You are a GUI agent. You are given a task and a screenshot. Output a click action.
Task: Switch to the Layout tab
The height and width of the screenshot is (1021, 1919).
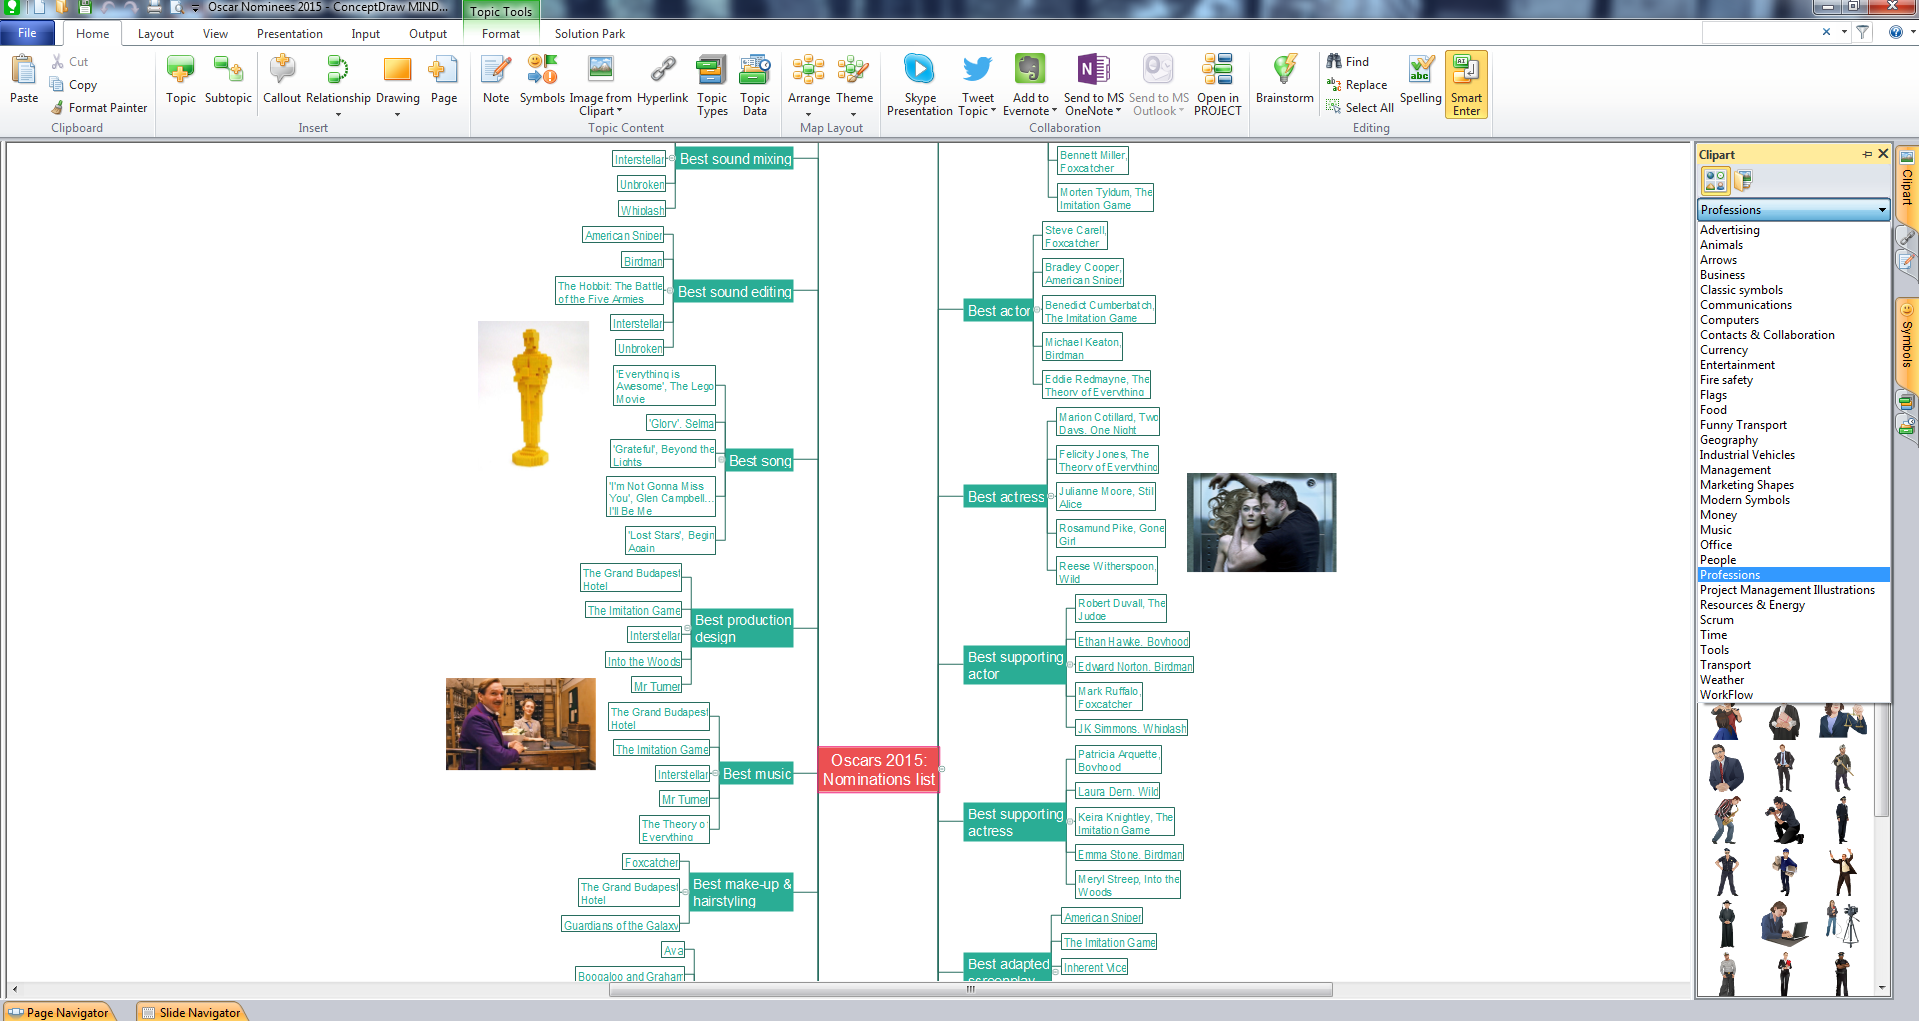pyautogui.click(x=155, y=34)
